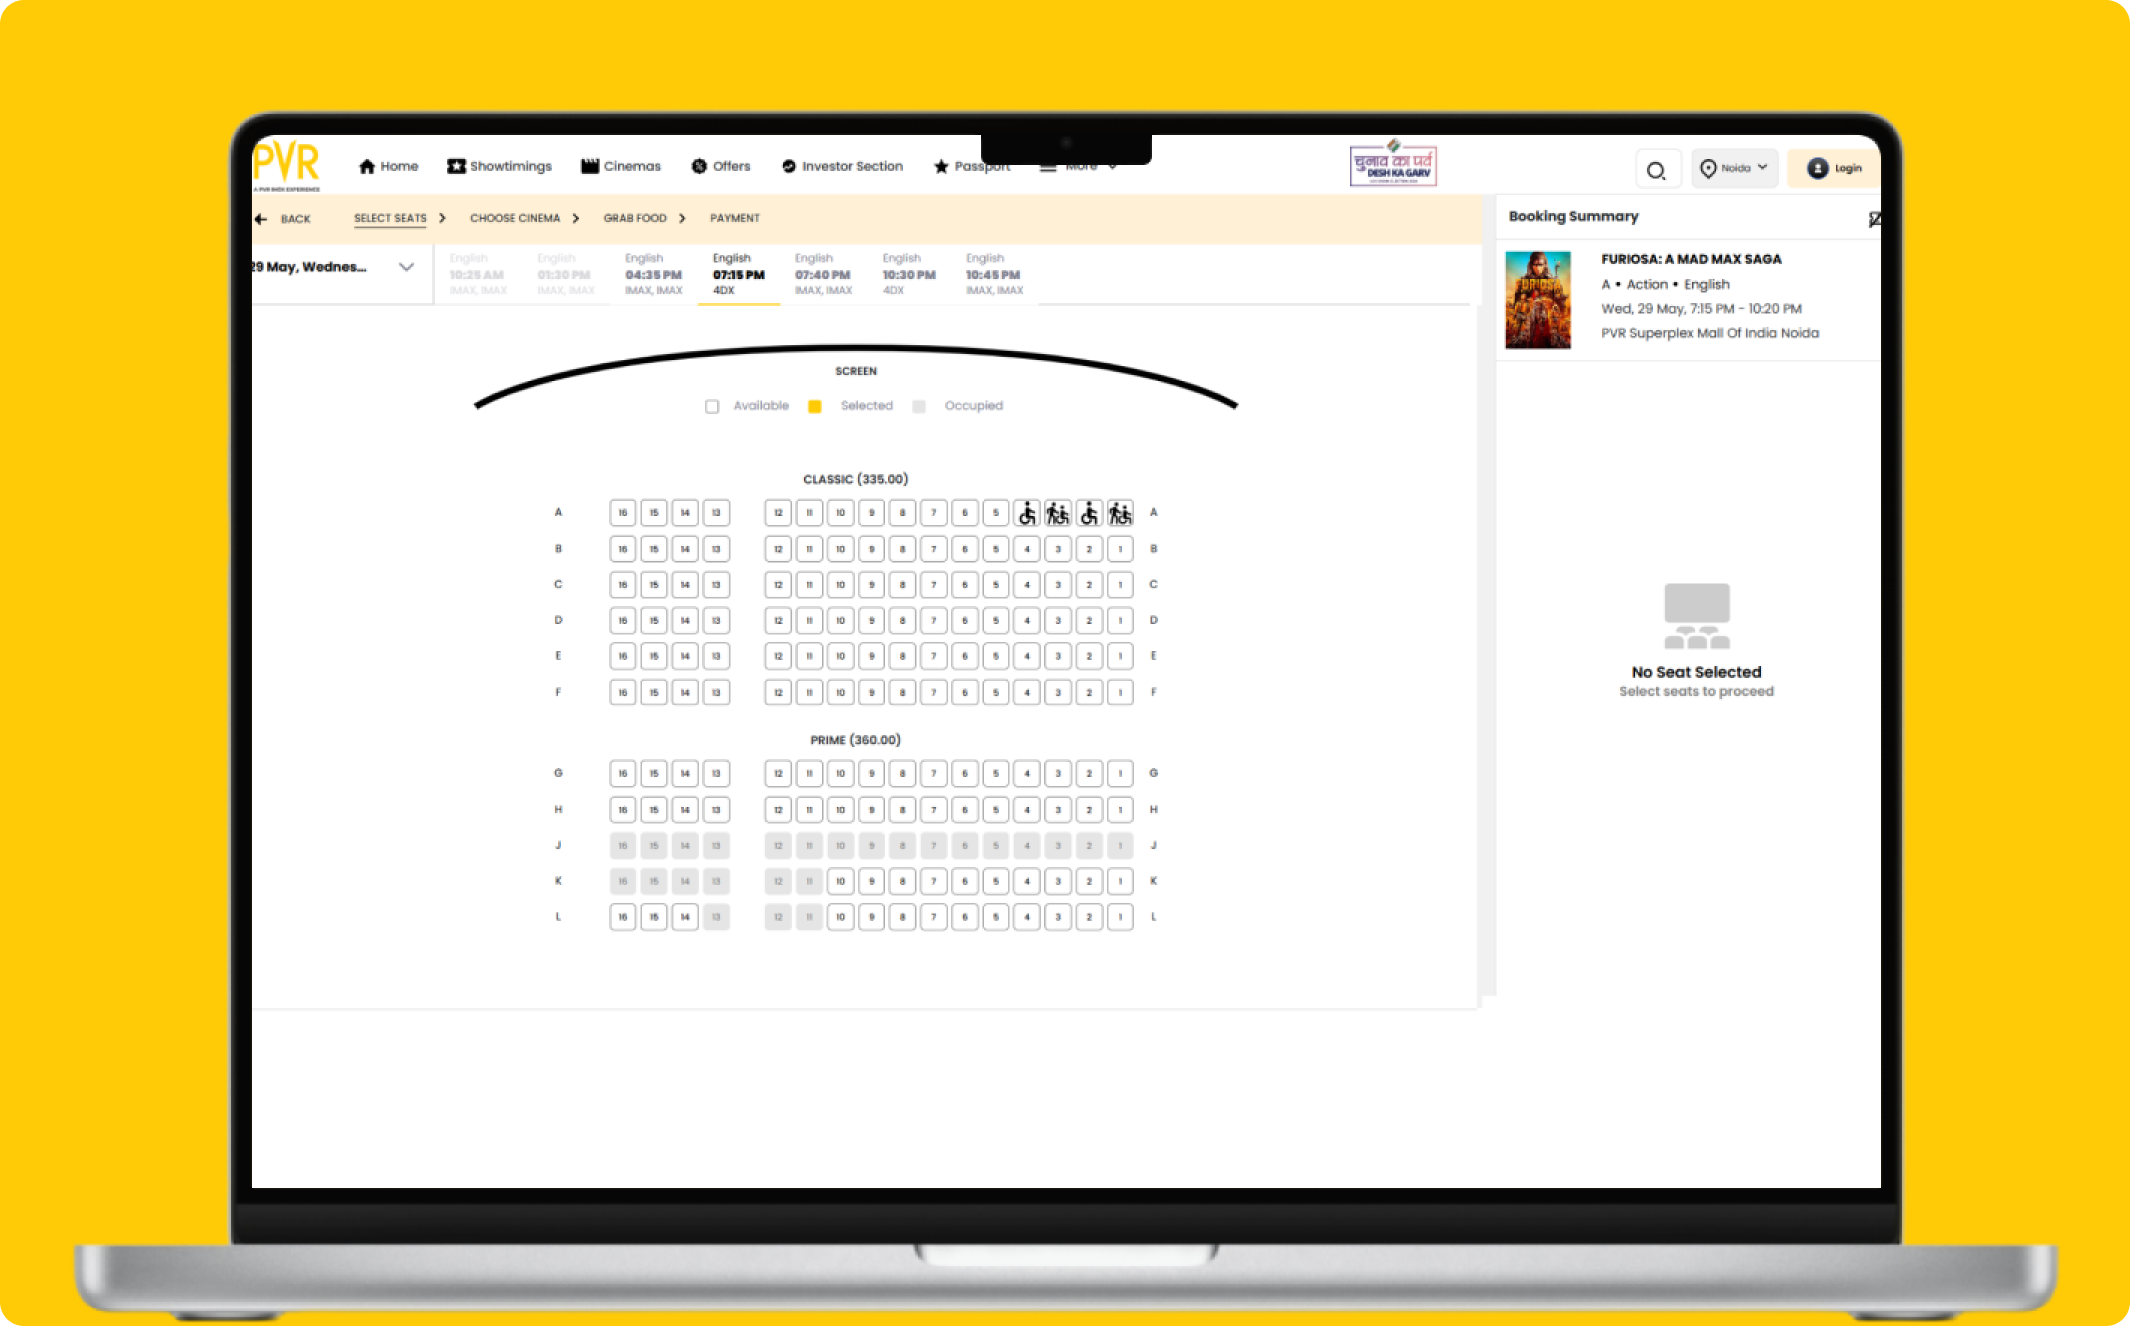Image resolution: width=2130 pixels, height=1326 pixels.
Task: Go back using the BACK arrow
Action: coord(282,219)
